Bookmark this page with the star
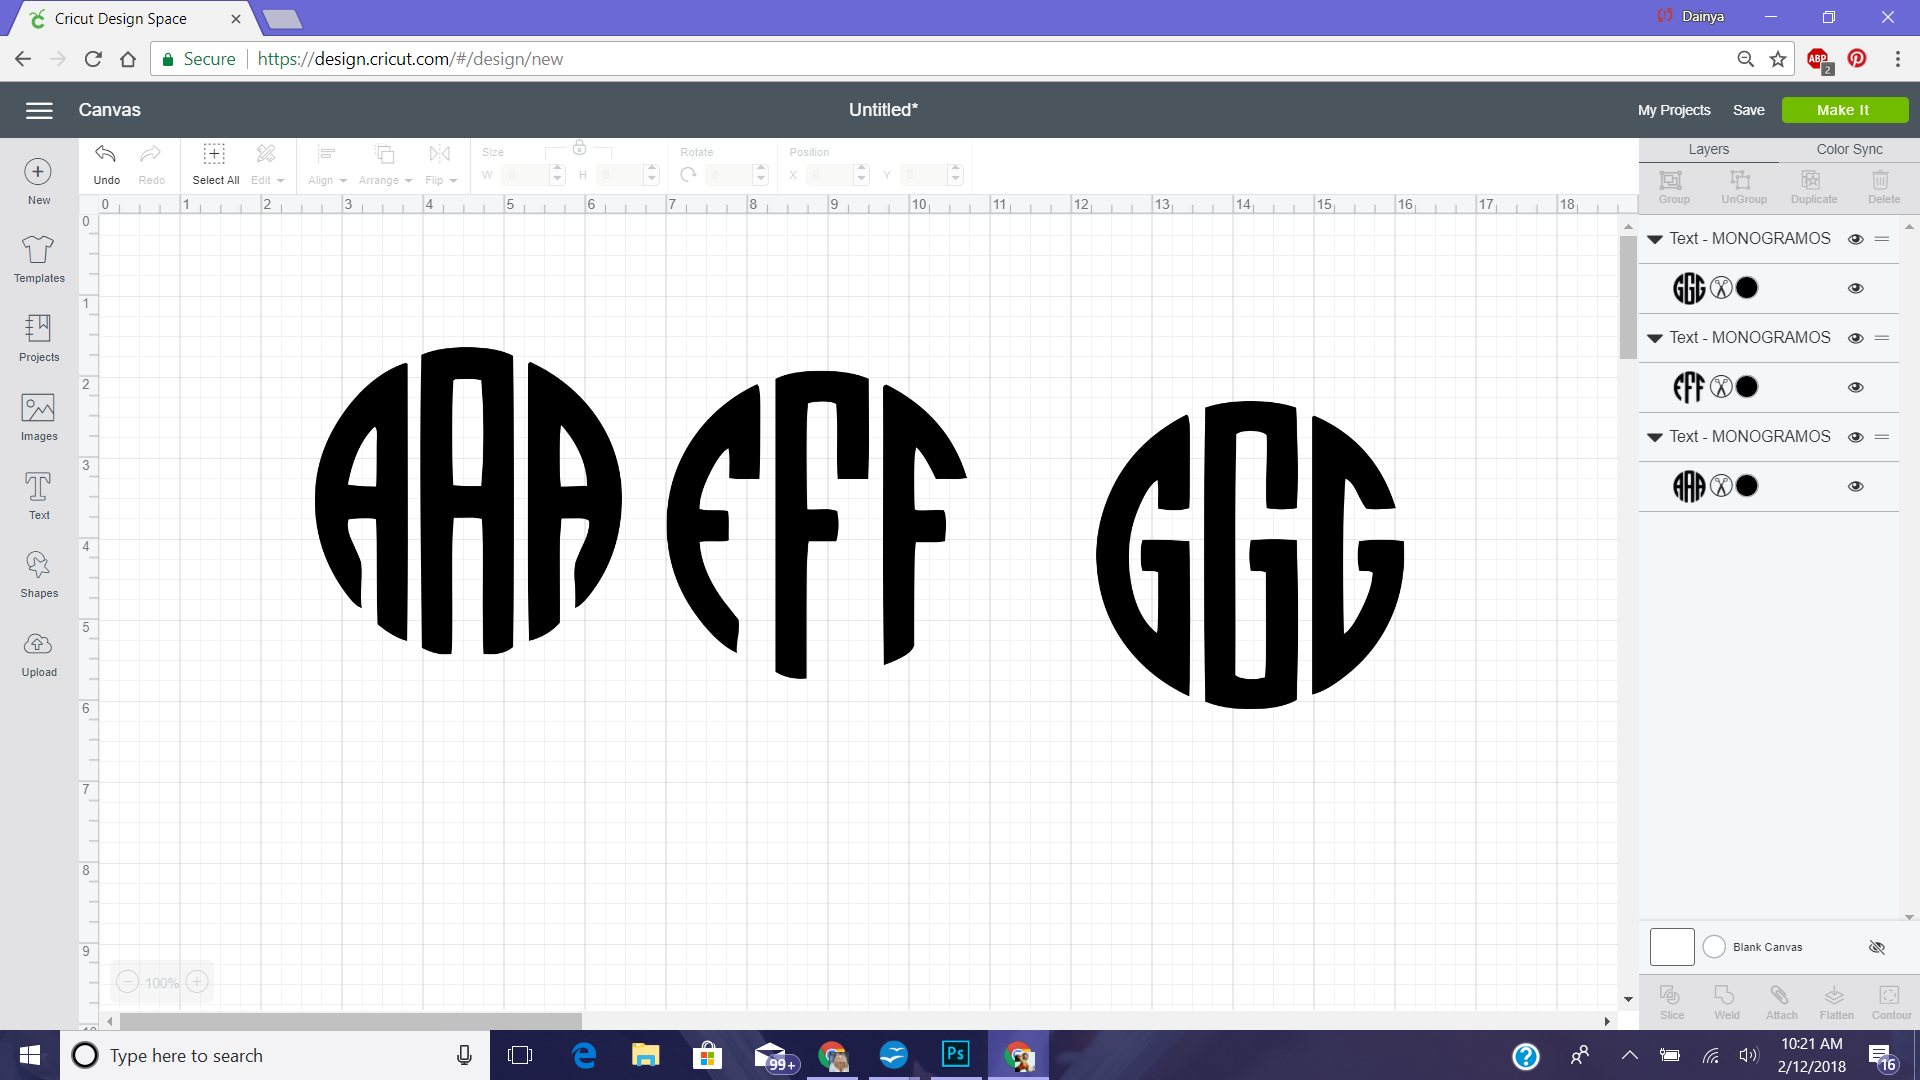Screen dimensions: 1920x1080 coord(1778,59)
